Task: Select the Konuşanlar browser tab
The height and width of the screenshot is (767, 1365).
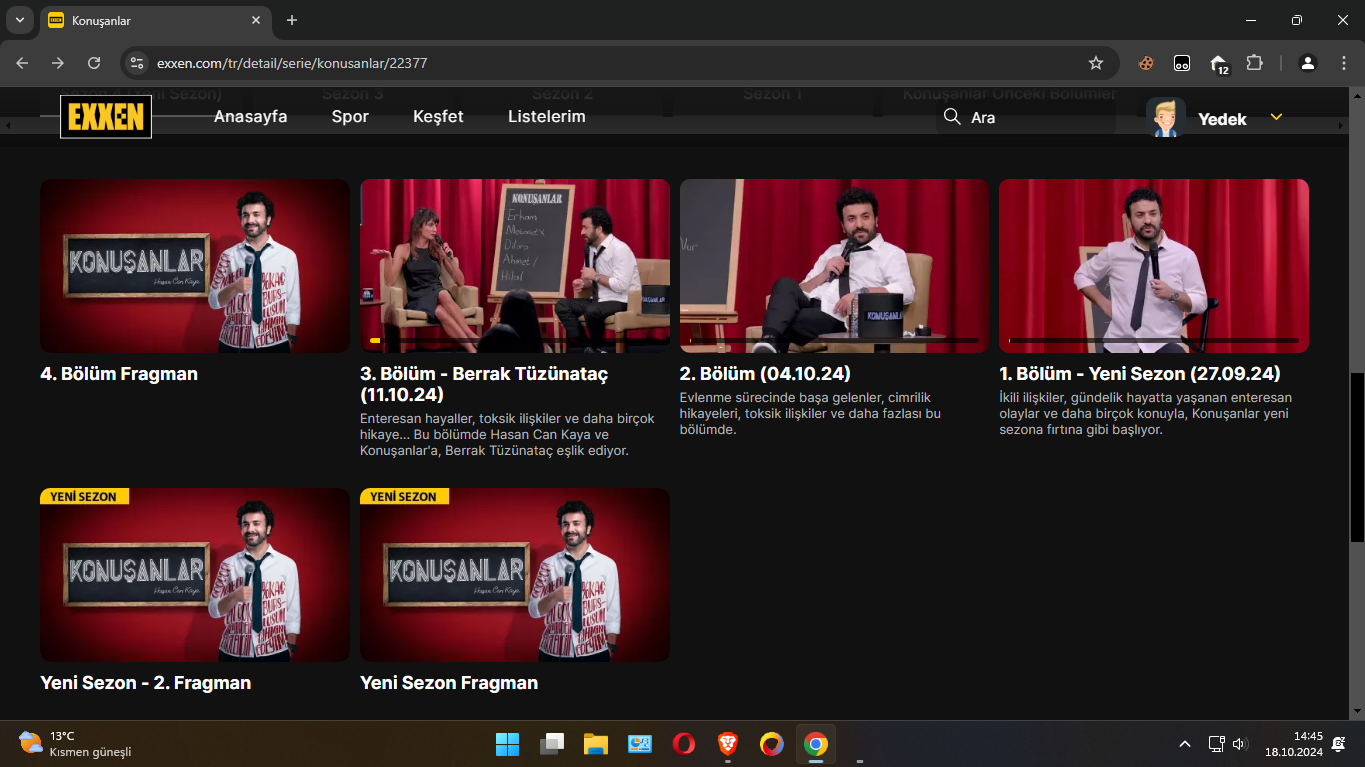Action: pos(155,20)
